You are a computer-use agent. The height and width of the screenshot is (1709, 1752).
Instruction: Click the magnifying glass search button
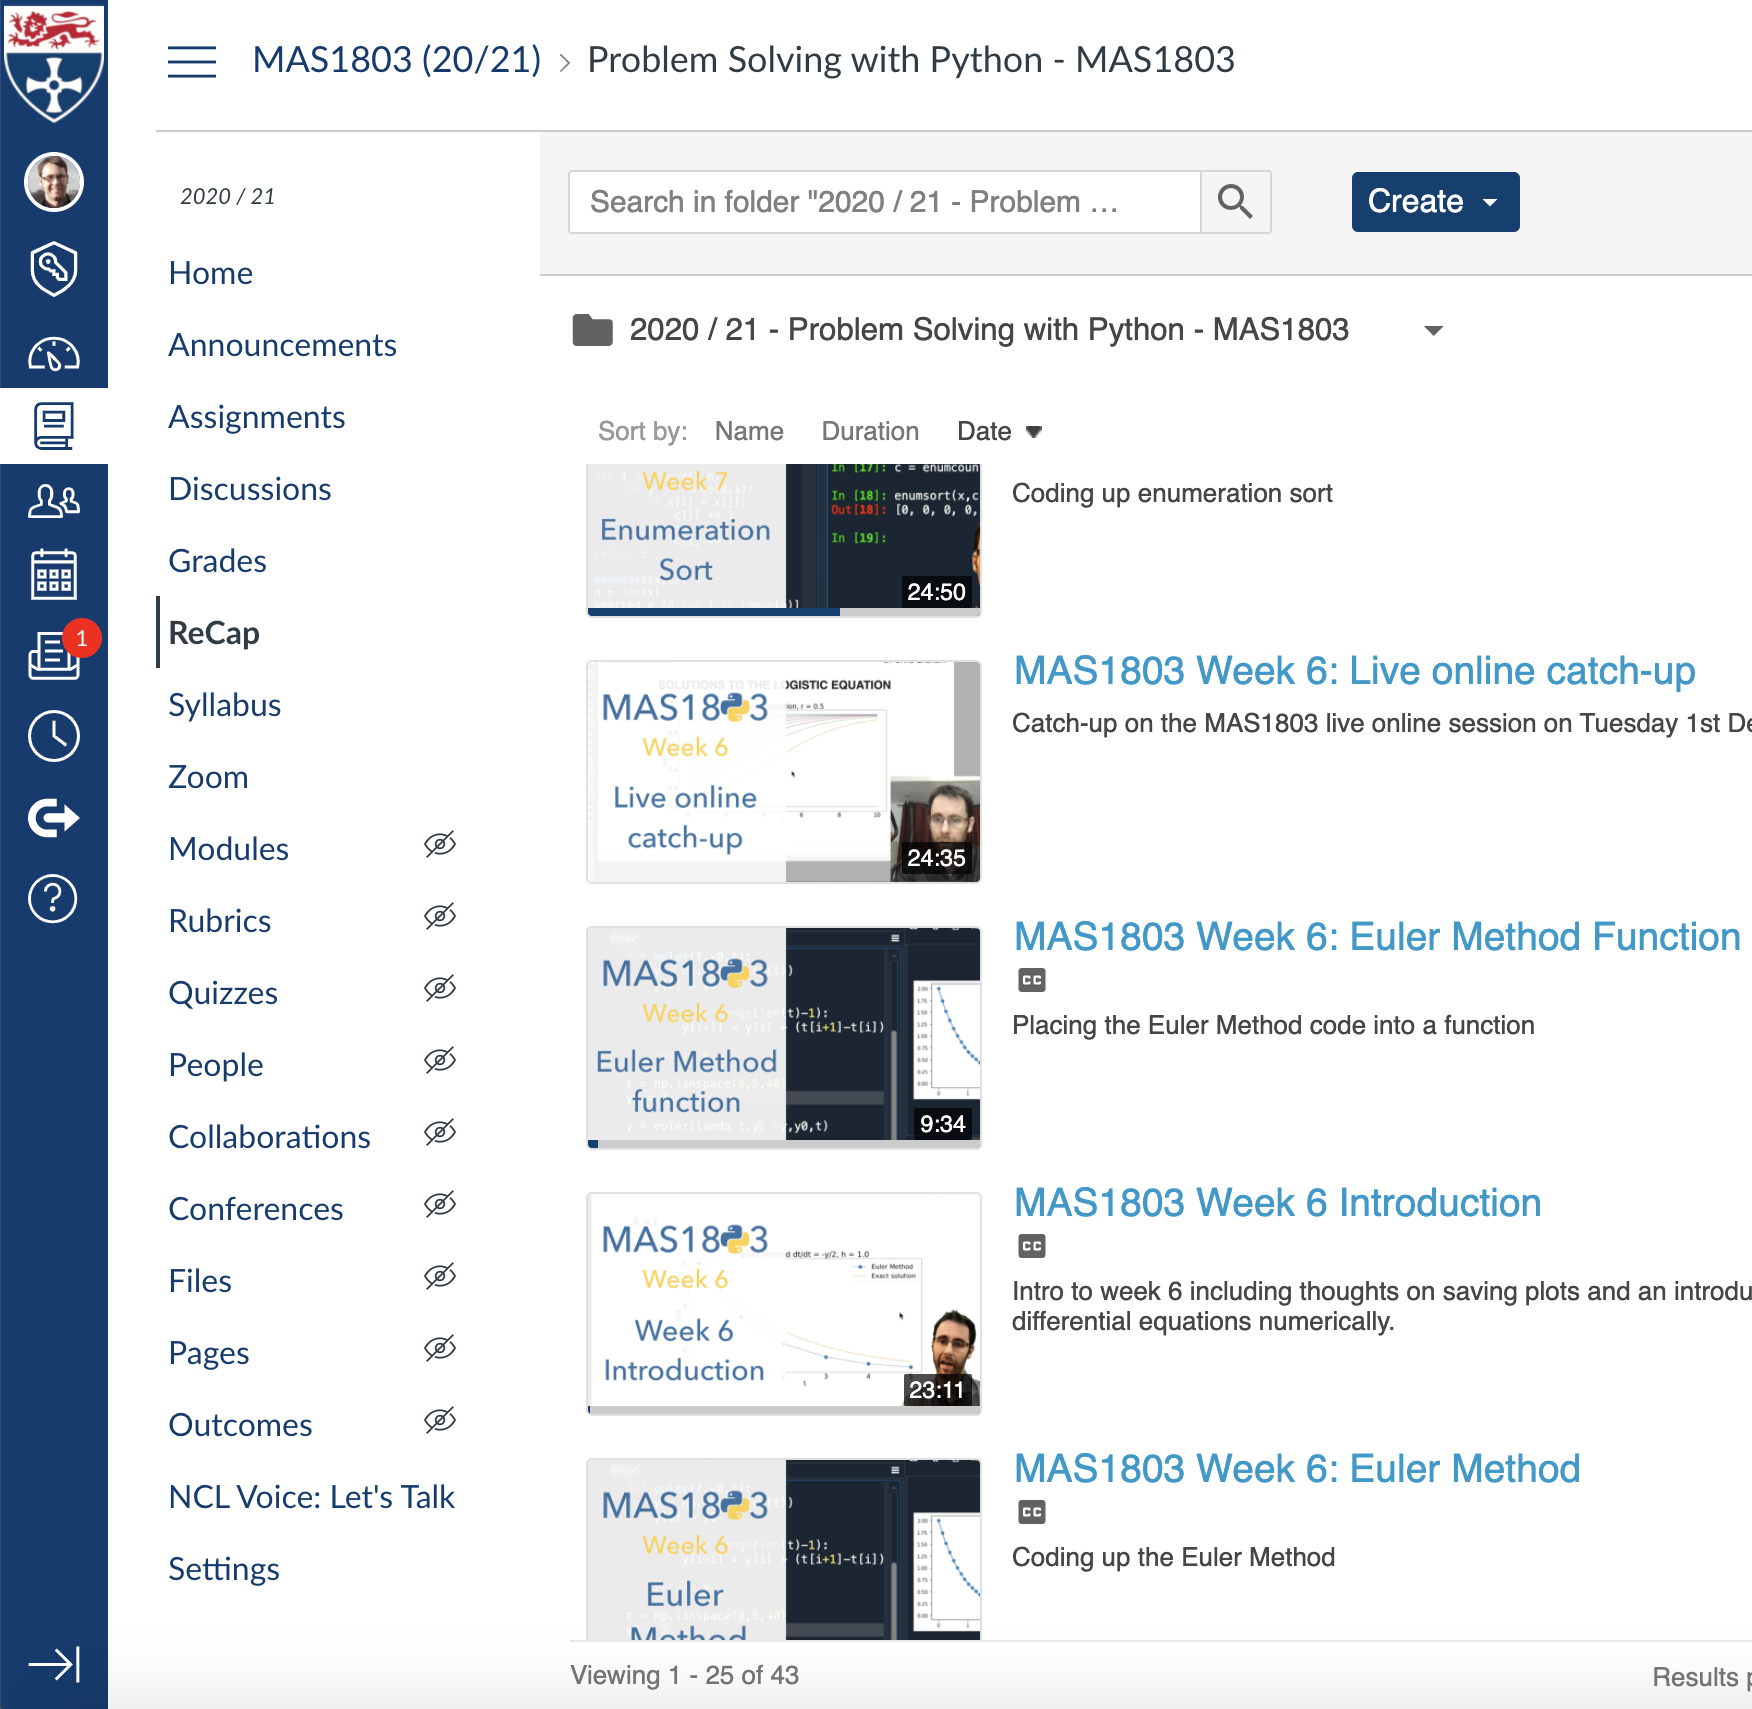tap(1235, 202)
